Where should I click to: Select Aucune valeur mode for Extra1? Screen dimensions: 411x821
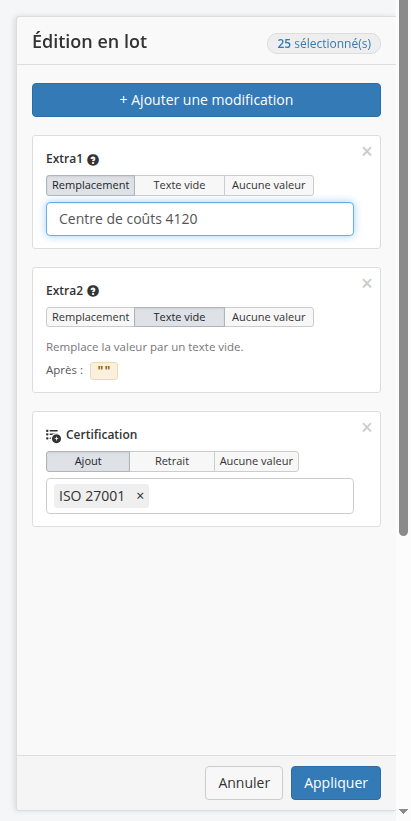[x=269, y=185]
